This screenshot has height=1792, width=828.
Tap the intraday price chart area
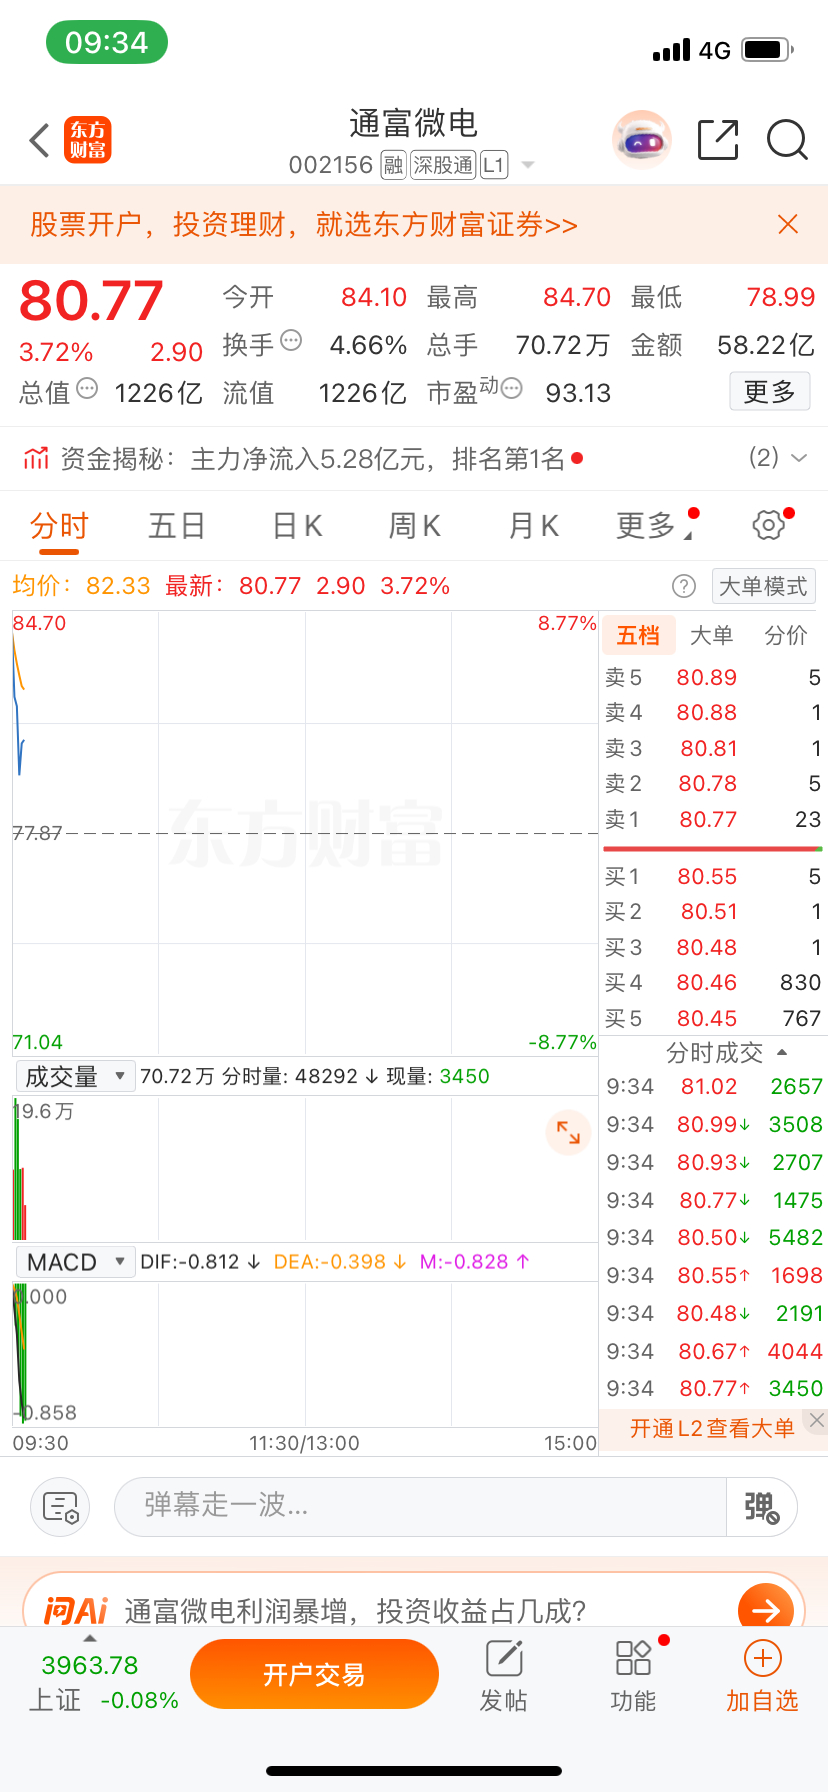tap(305, 832)
